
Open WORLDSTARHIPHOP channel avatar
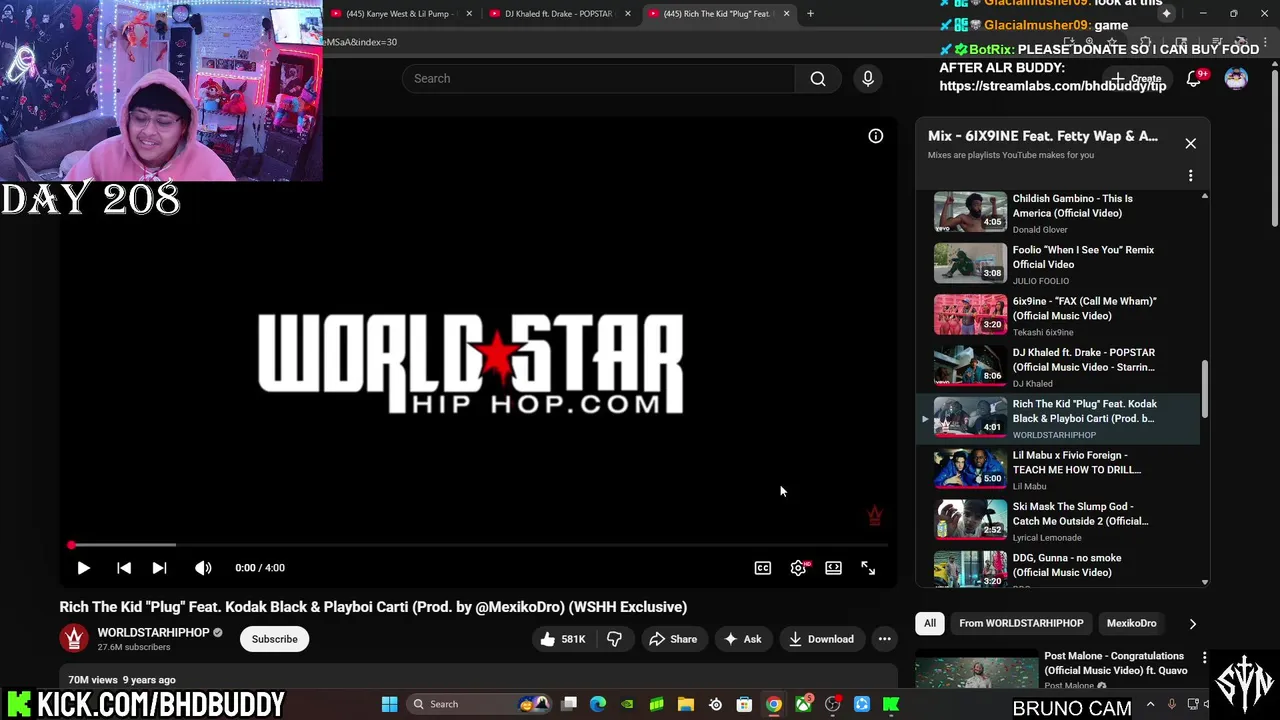click(x=74, y=639)
